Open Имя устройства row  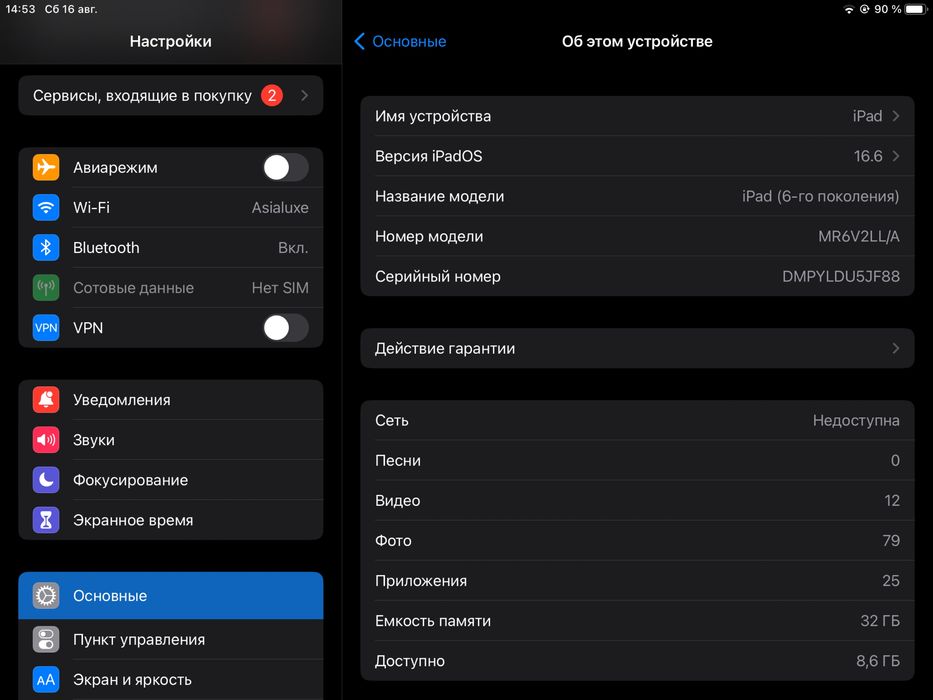(637, 115)
